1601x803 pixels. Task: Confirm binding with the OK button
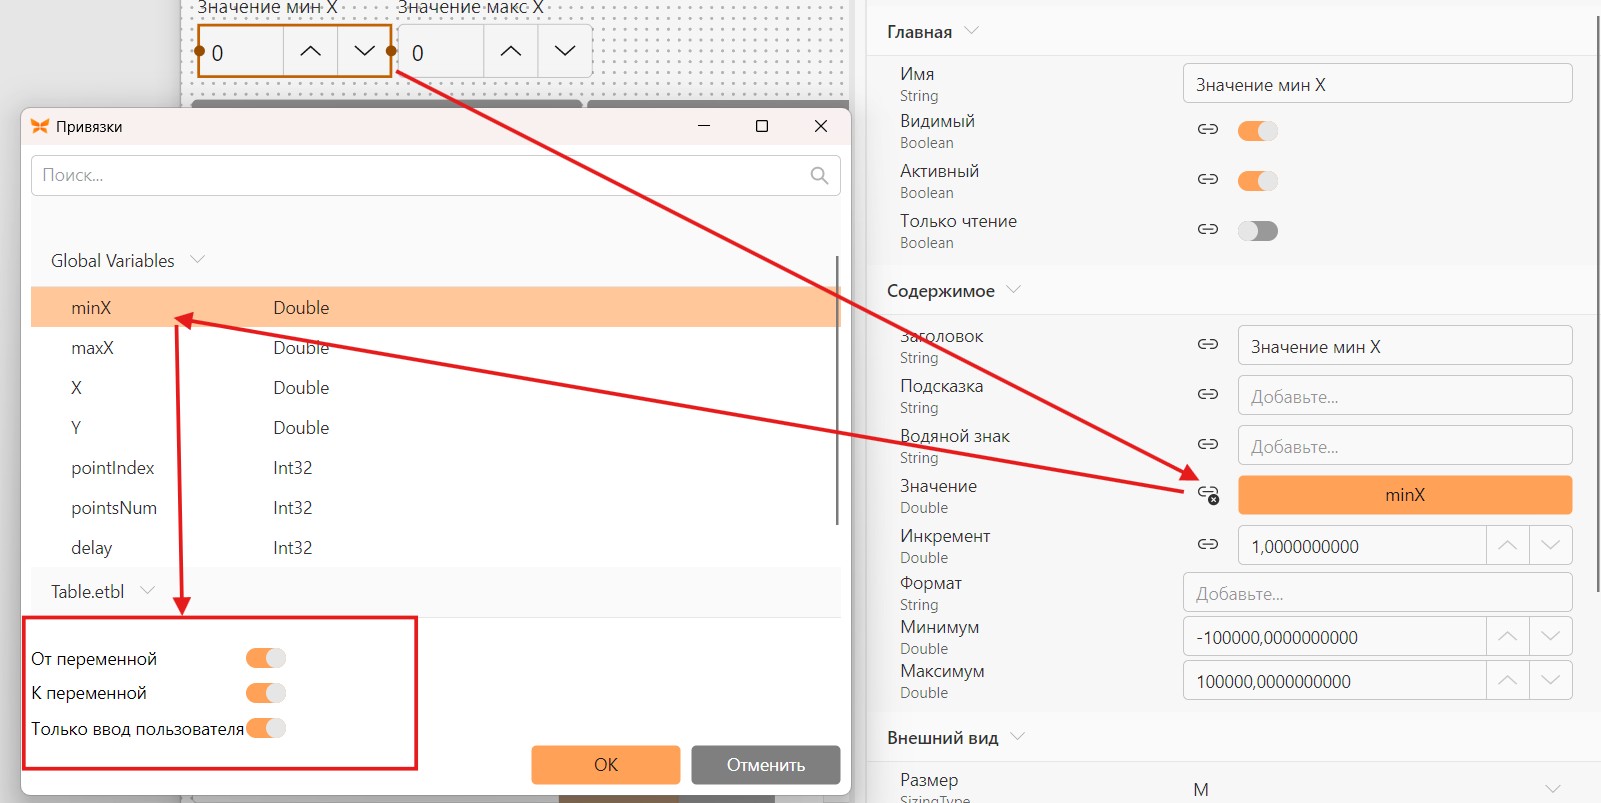(x=606, y=765)
